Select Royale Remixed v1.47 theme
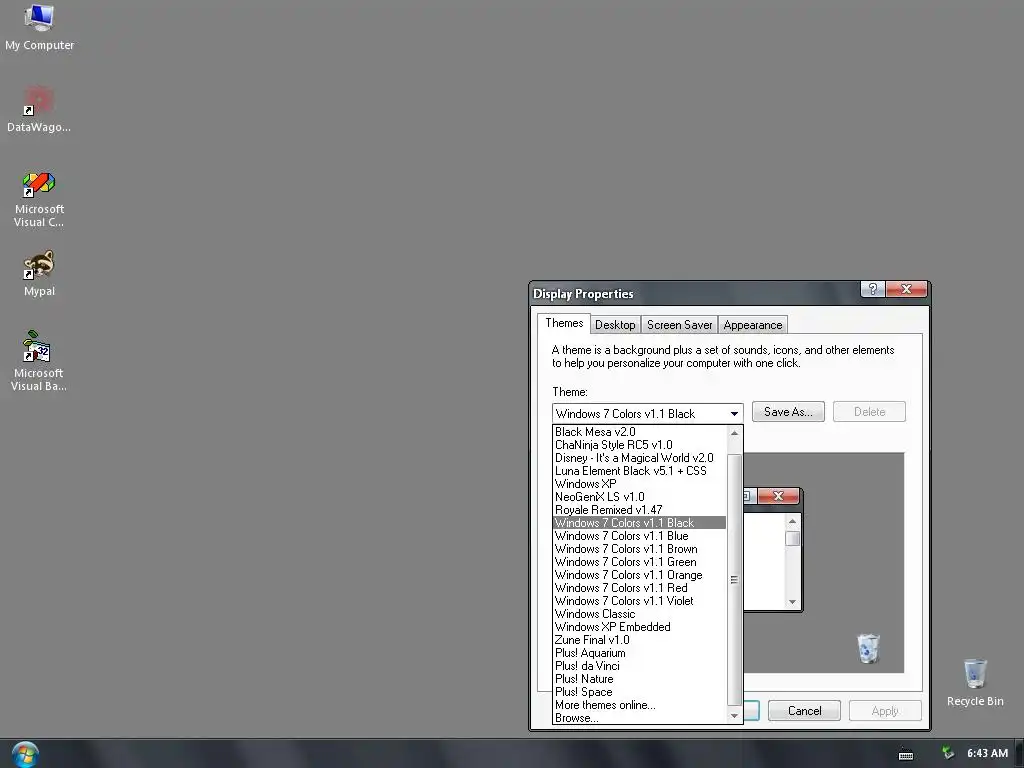This screenshot has width=1024, height=768. pyautogui.click(x=639, y=510)
